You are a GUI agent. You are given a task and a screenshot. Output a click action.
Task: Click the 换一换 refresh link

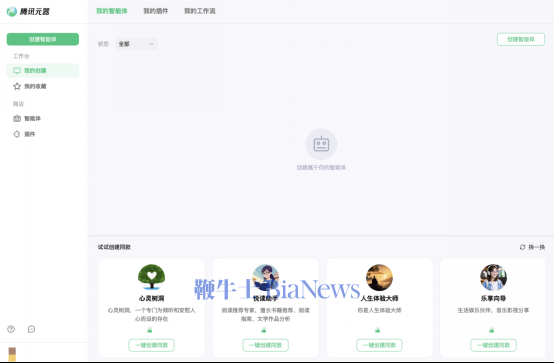click(532, 247)
